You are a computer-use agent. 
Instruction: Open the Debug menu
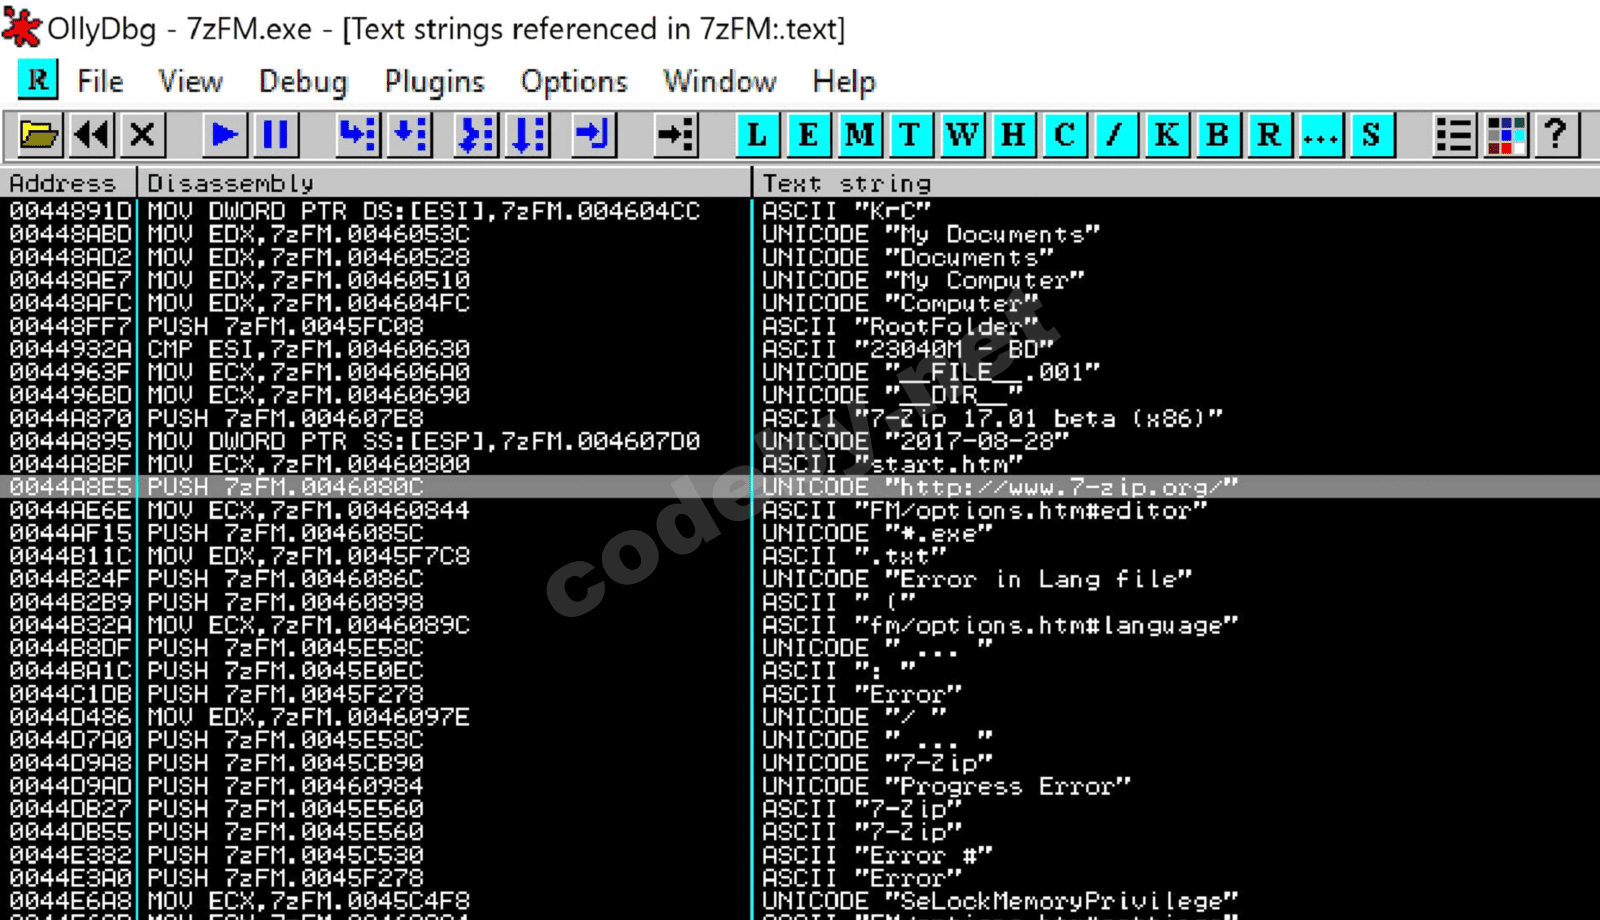[303, 81]
